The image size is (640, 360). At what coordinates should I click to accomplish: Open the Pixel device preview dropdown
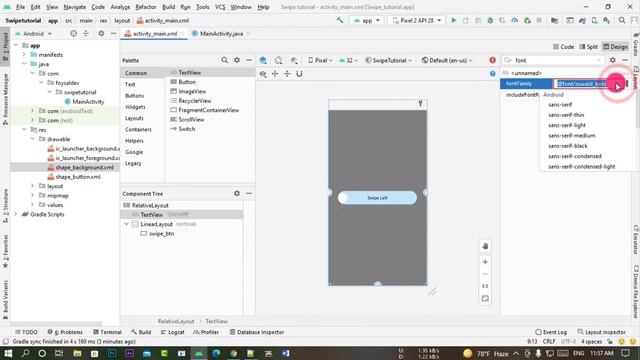320,60
